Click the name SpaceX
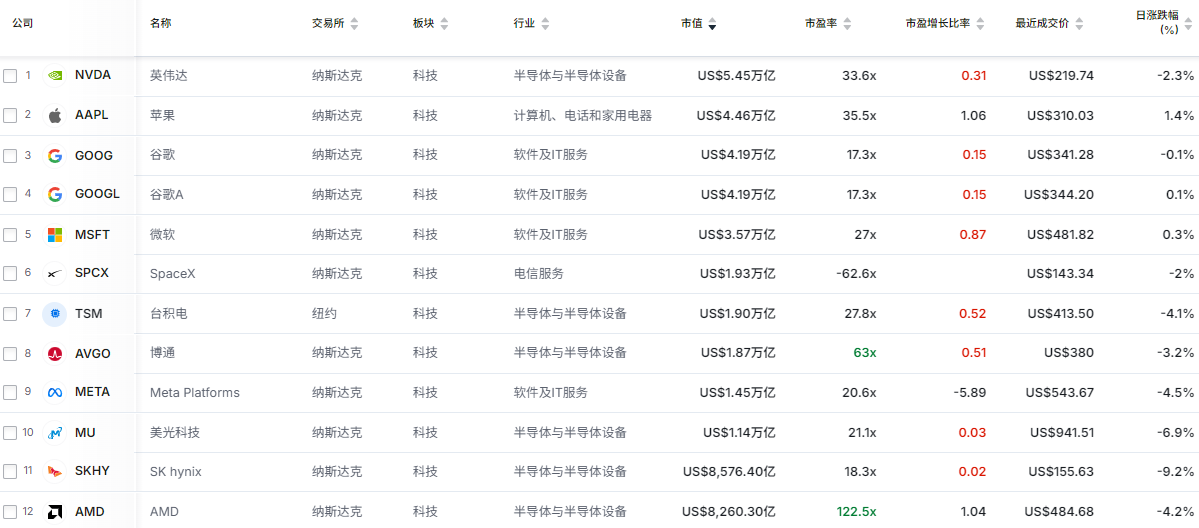Viewport: 1199px width, 528px height. click(173, 274)
